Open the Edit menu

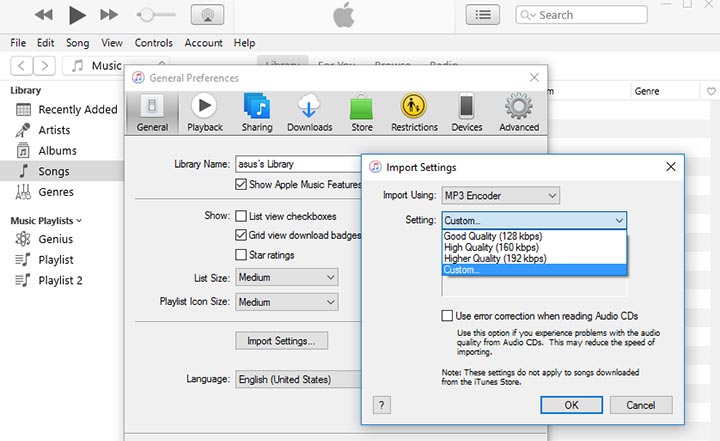tap(45, 43)
